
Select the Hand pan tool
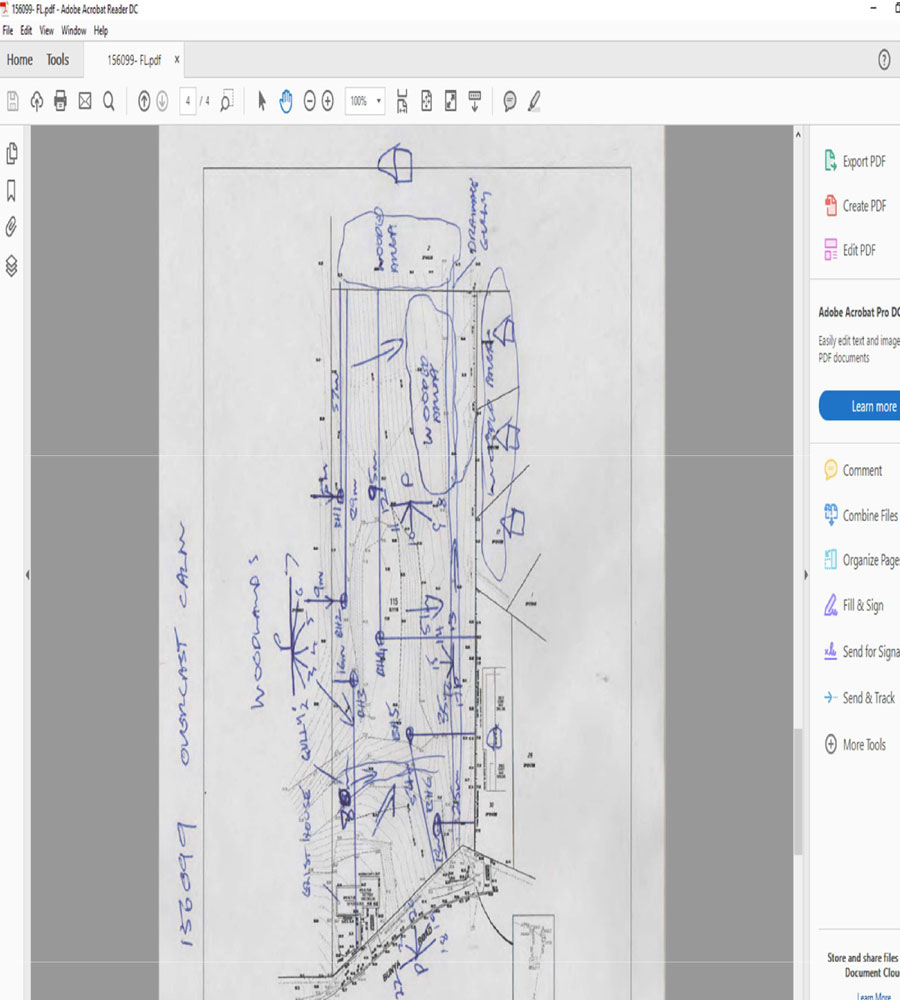coord(286,101)
